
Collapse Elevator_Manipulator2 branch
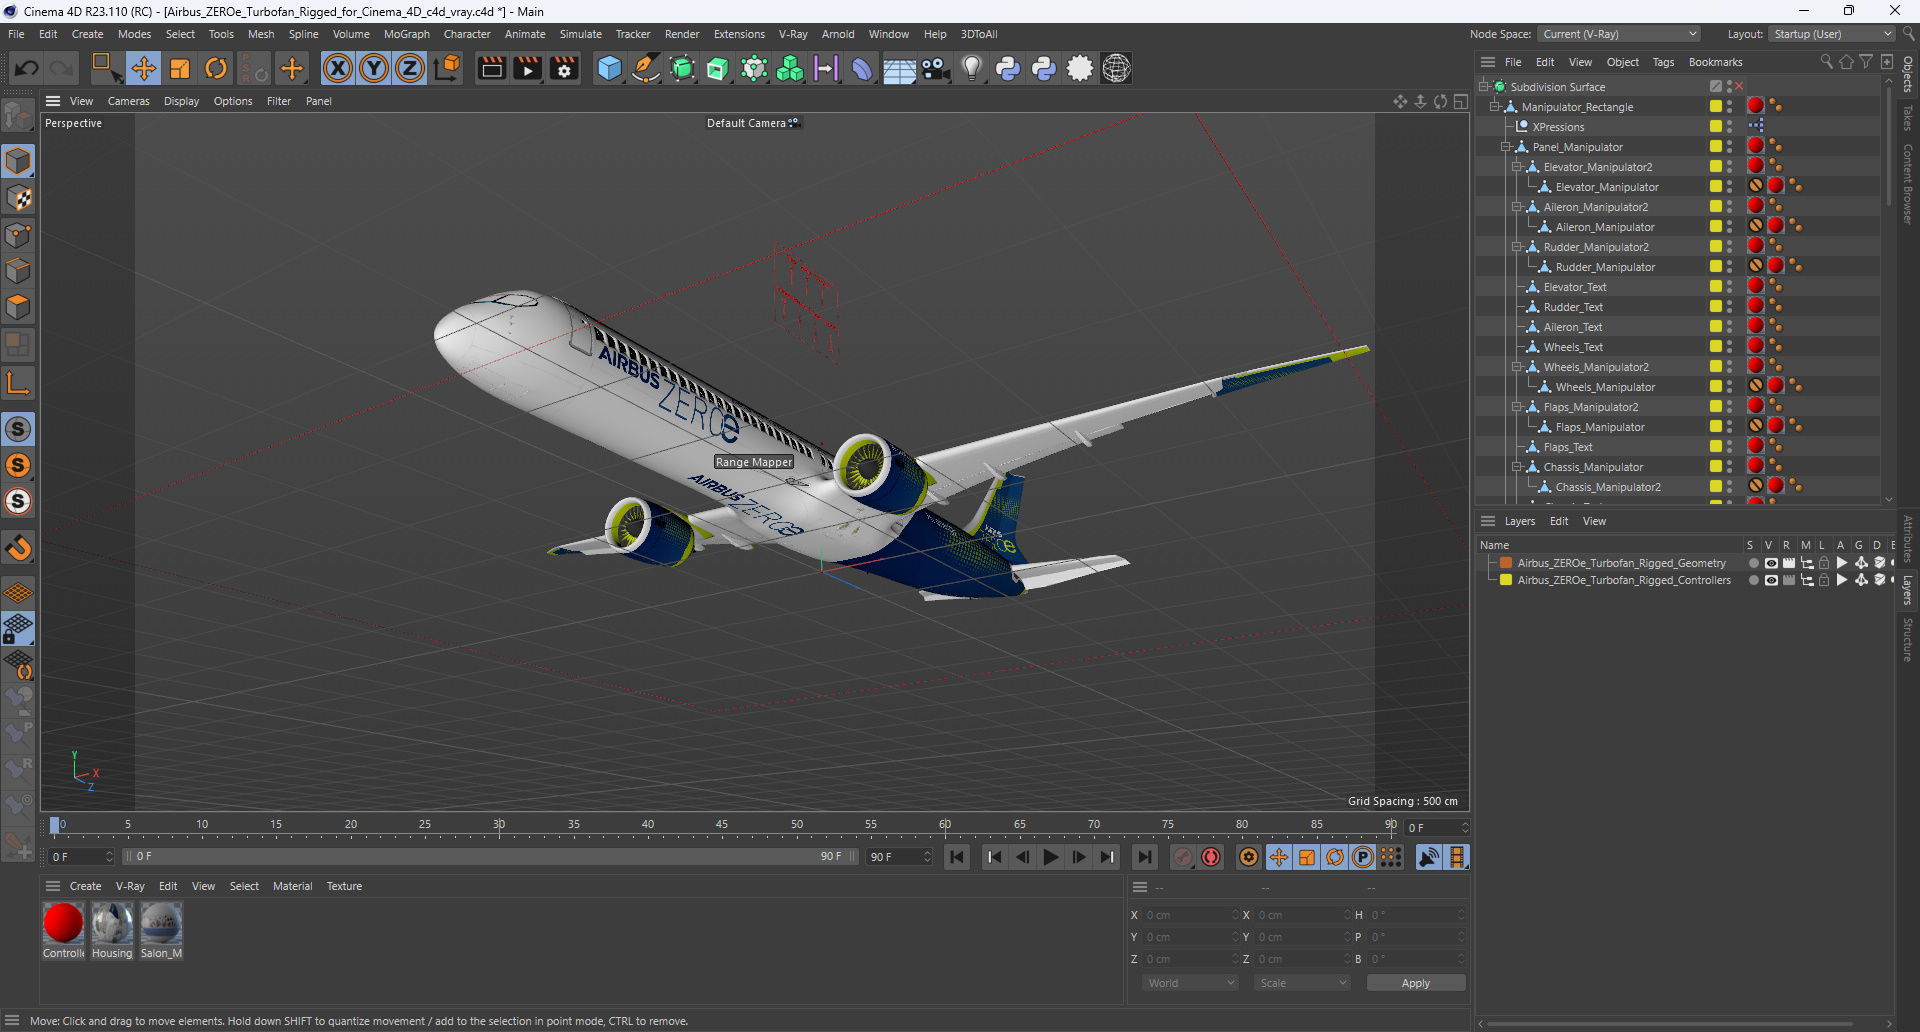click(x=1517, y=167)
